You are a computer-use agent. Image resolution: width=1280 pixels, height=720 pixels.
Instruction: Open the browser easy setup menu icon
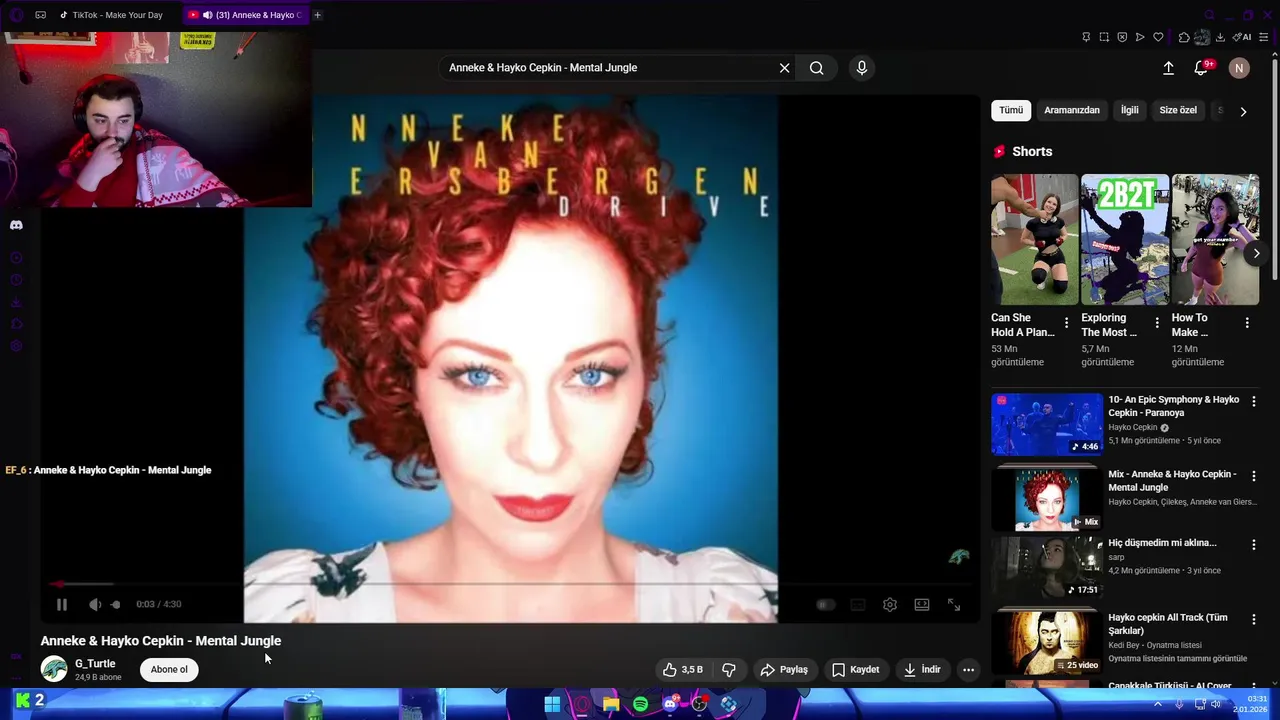[1264, 37]
